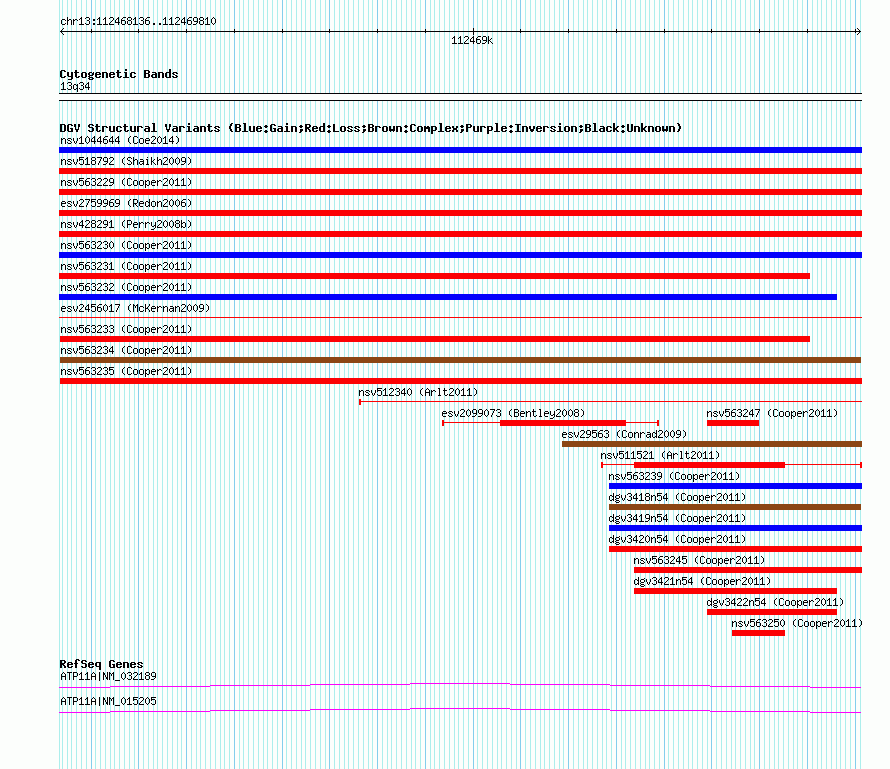Open nsv563231 (Cooper2011) variant label

(x=126, y=266)
